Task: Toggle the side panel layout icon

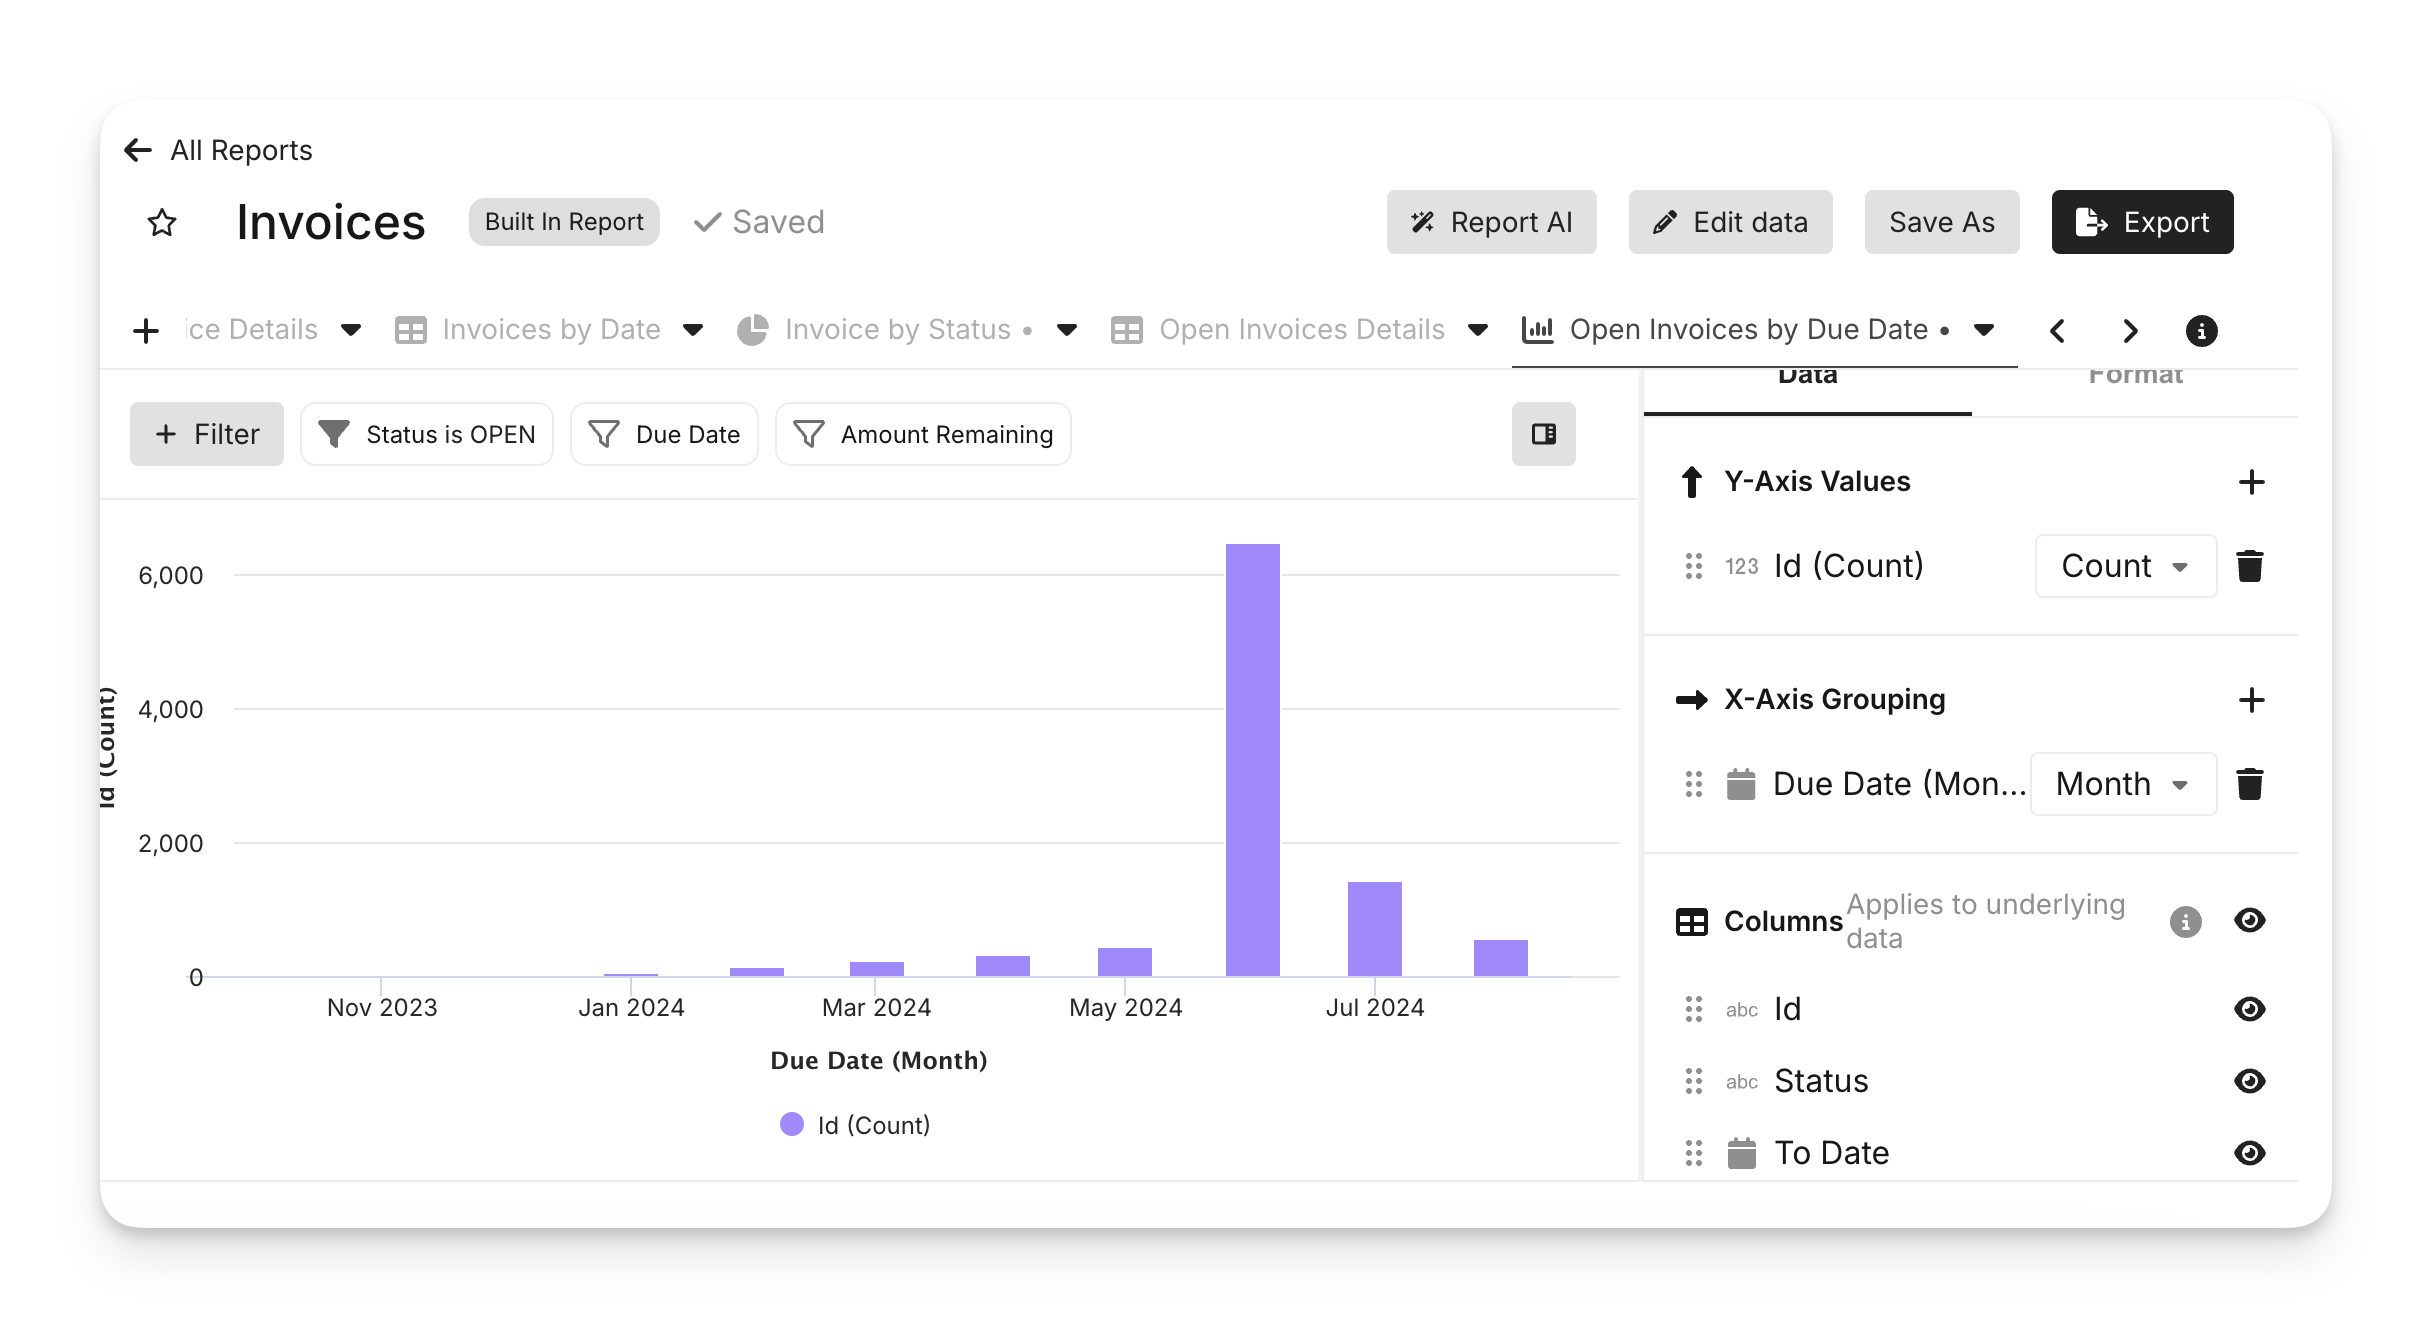Action: pos(1543,434)
